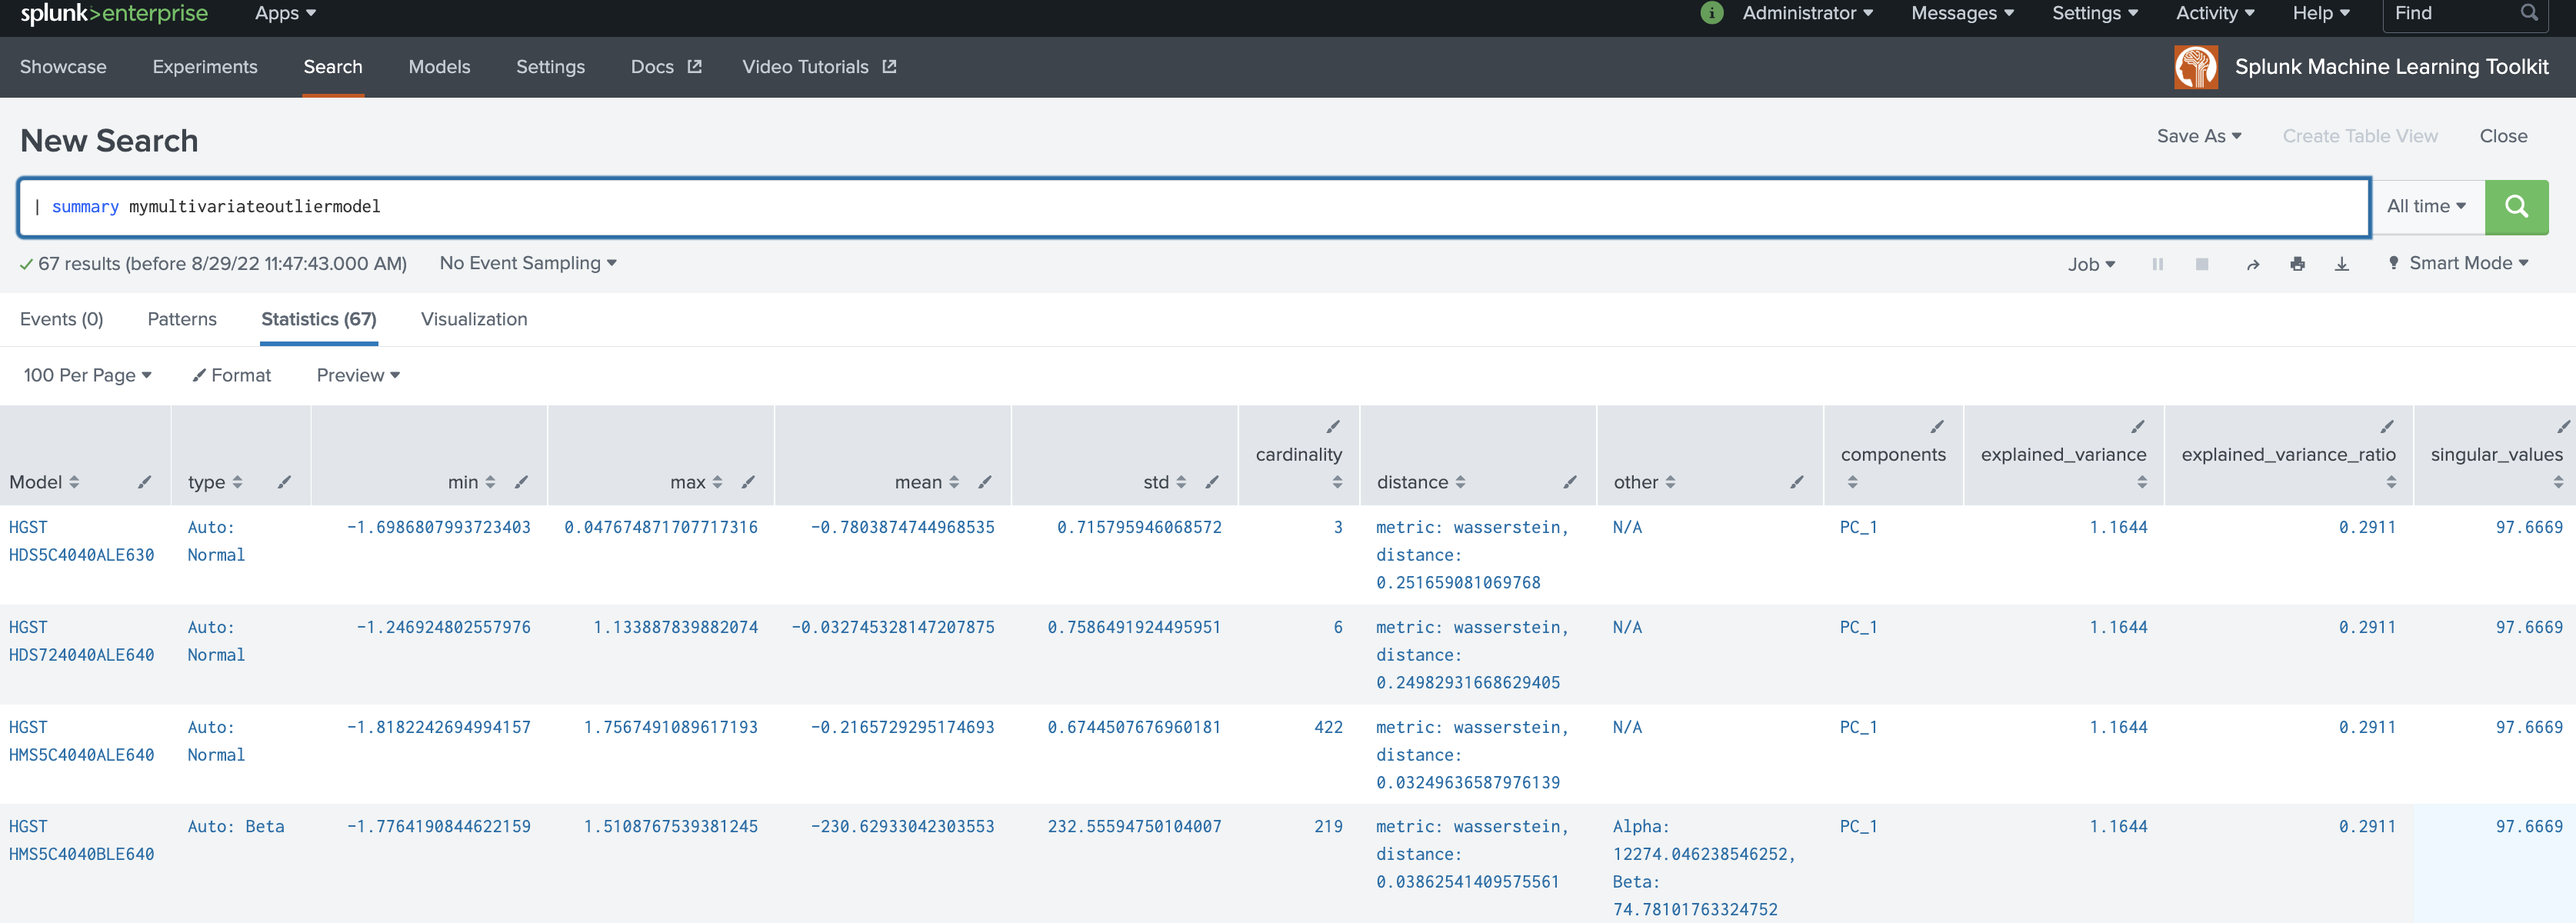Open the Video Tutorials link
This screenshot has height=923, width=2576.
coord(819,67)
